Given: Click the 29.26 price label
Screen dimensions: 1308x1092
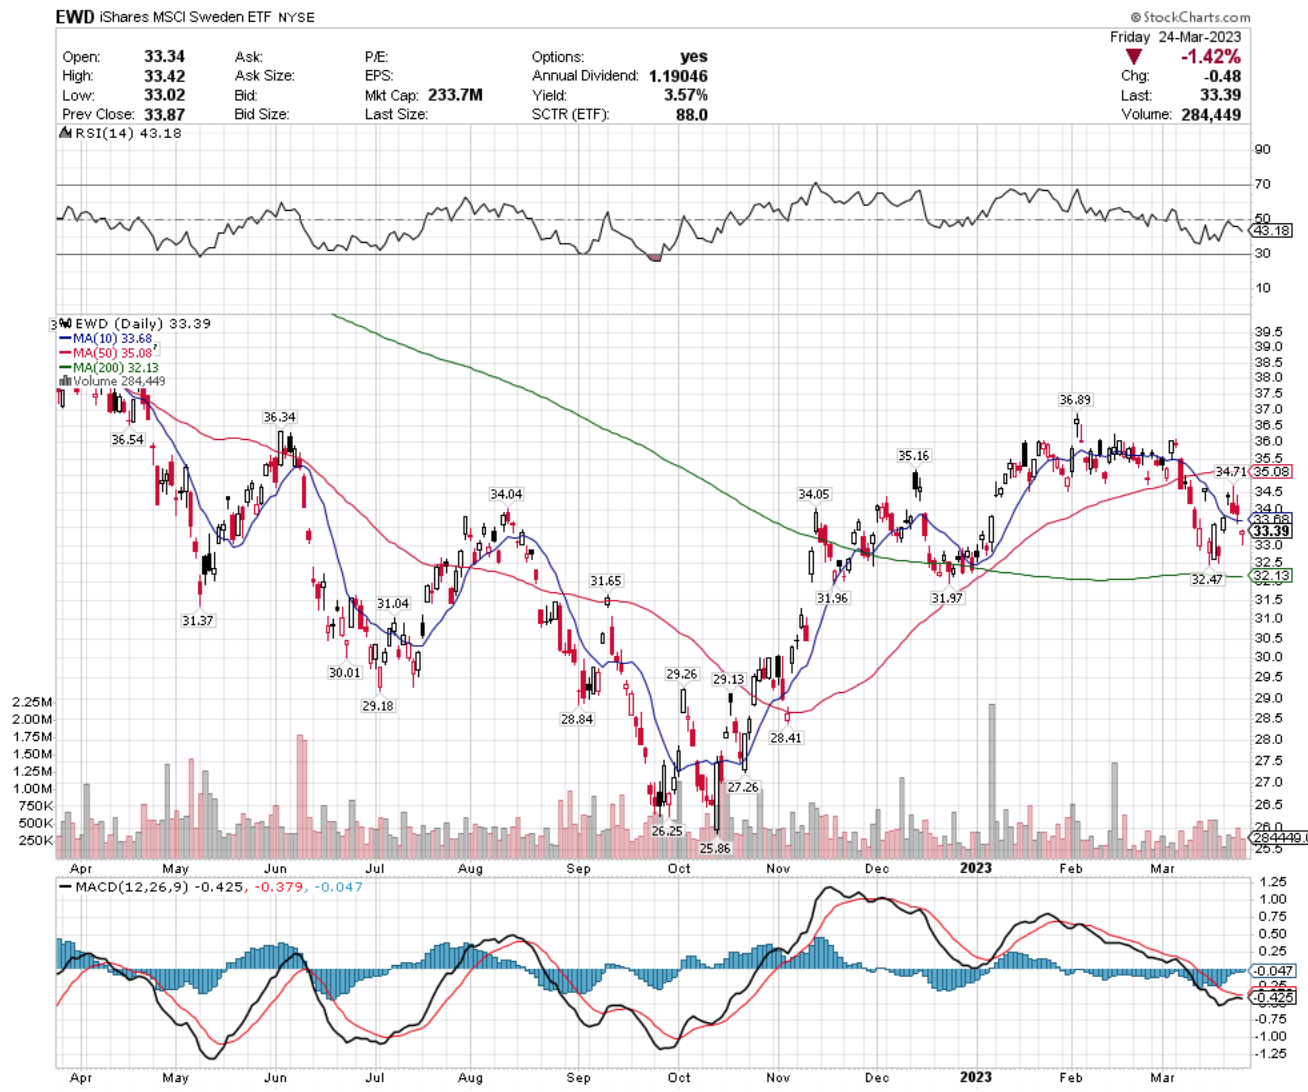Looking at the screenshot, I should coord(681,674).
